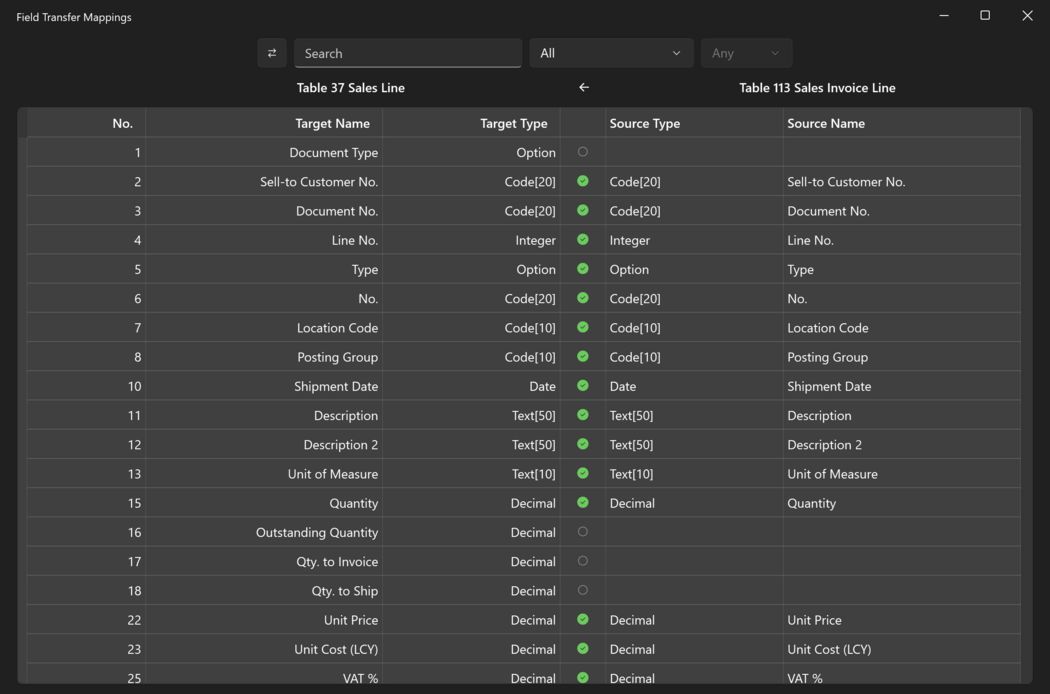Click green check in Unit Cost (LCY) row
The width and height of the screenshot is (1050, 694).
(583, 648)
